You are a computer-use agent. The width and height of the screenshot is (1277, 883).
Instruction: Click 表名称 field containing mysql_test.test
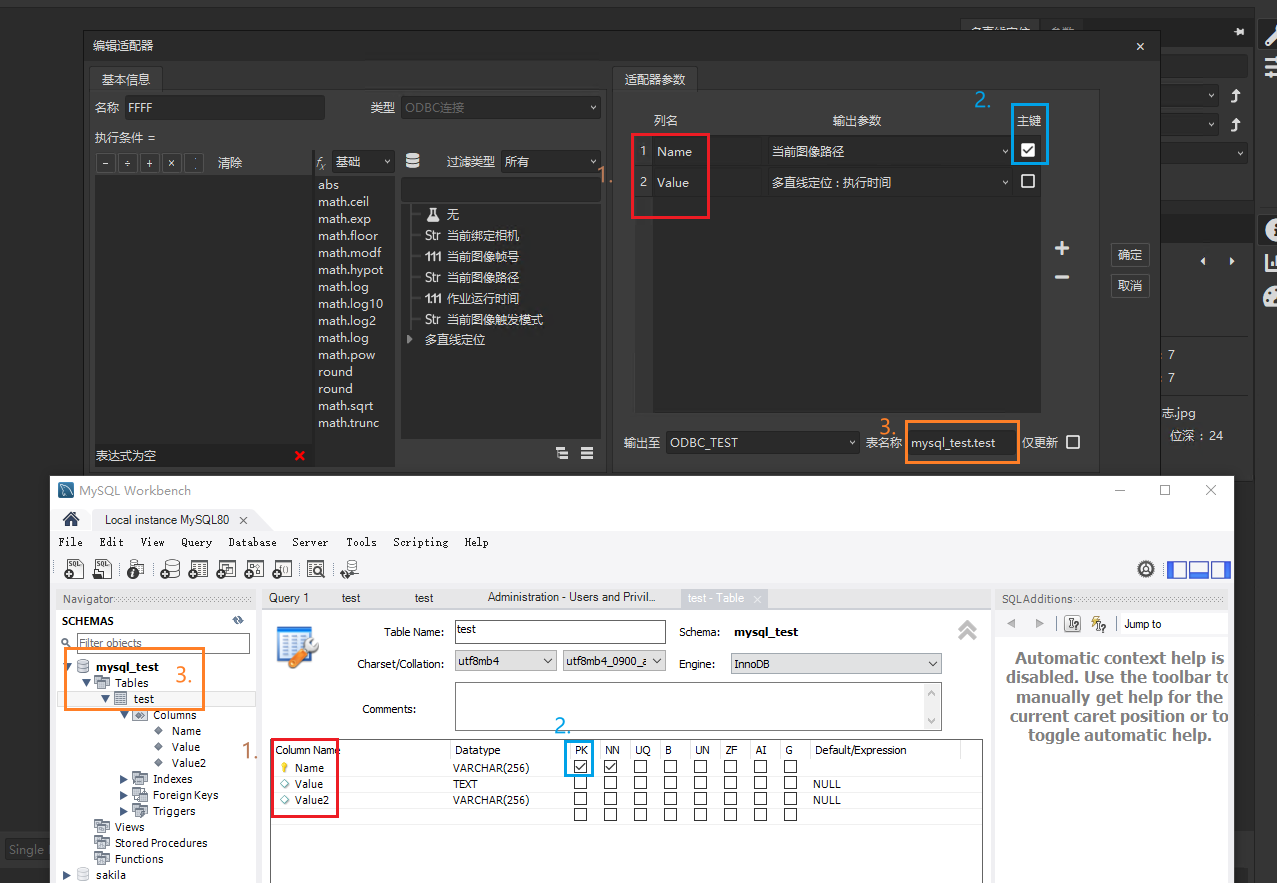point(961,442)
